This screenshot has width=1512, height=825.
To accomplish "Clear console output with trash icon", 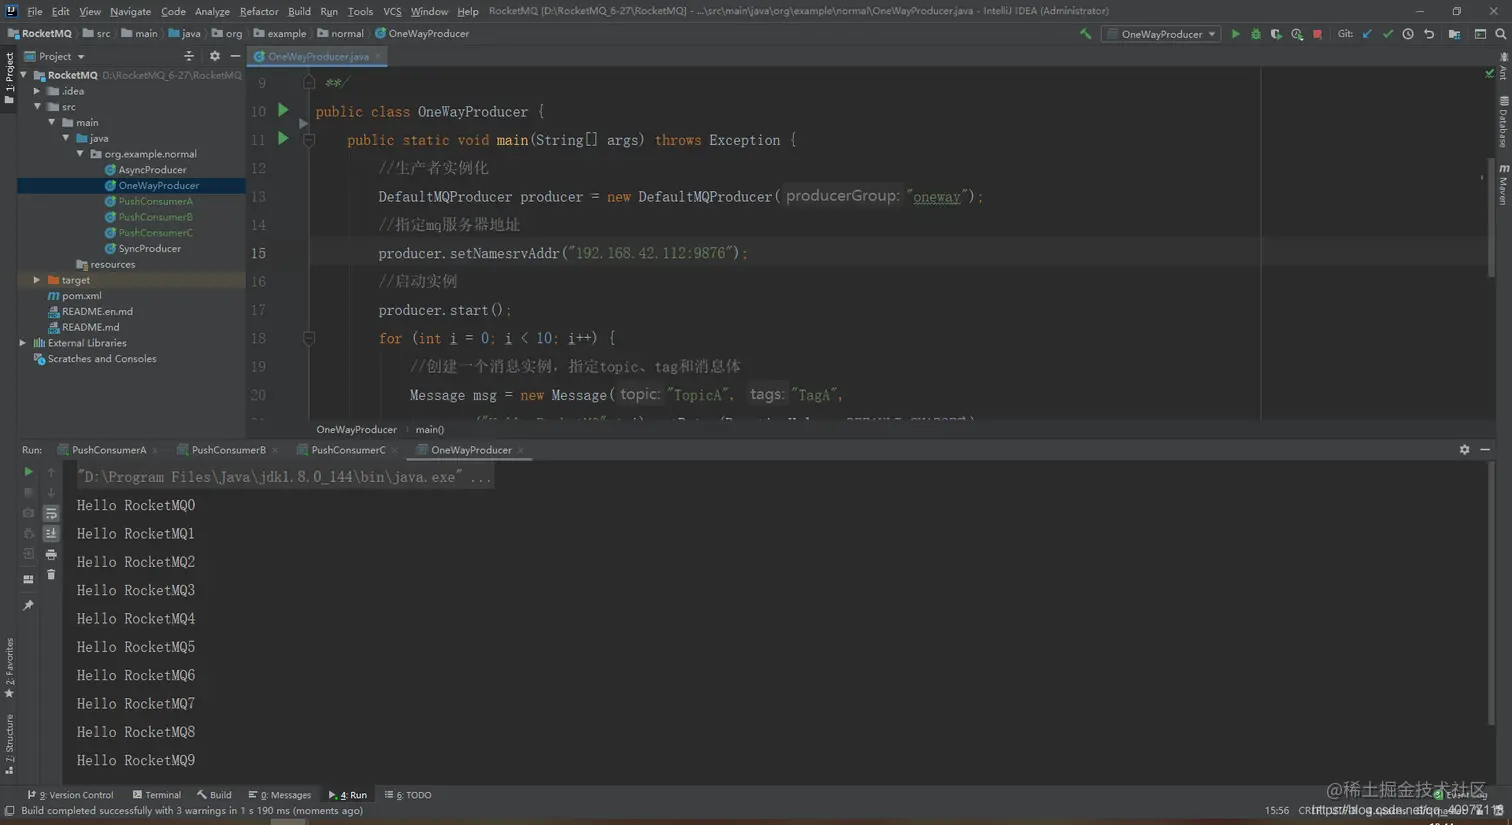I will pyautogui.click(x=51, y=575).
